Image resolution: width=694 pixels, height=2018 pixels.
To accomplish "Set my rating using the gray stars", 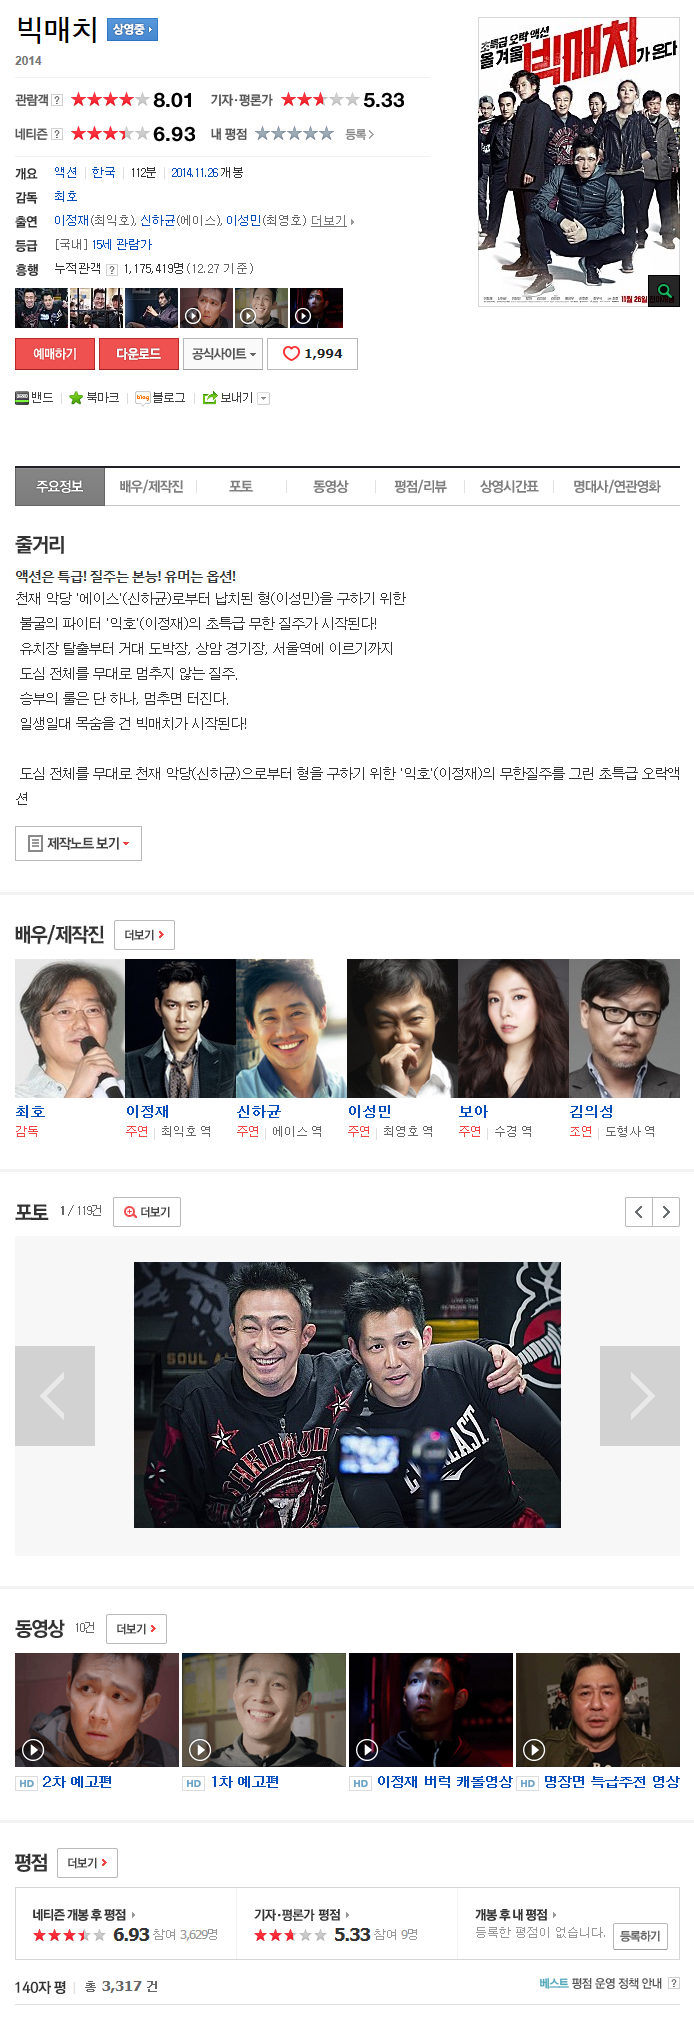I will coord(294,134).
